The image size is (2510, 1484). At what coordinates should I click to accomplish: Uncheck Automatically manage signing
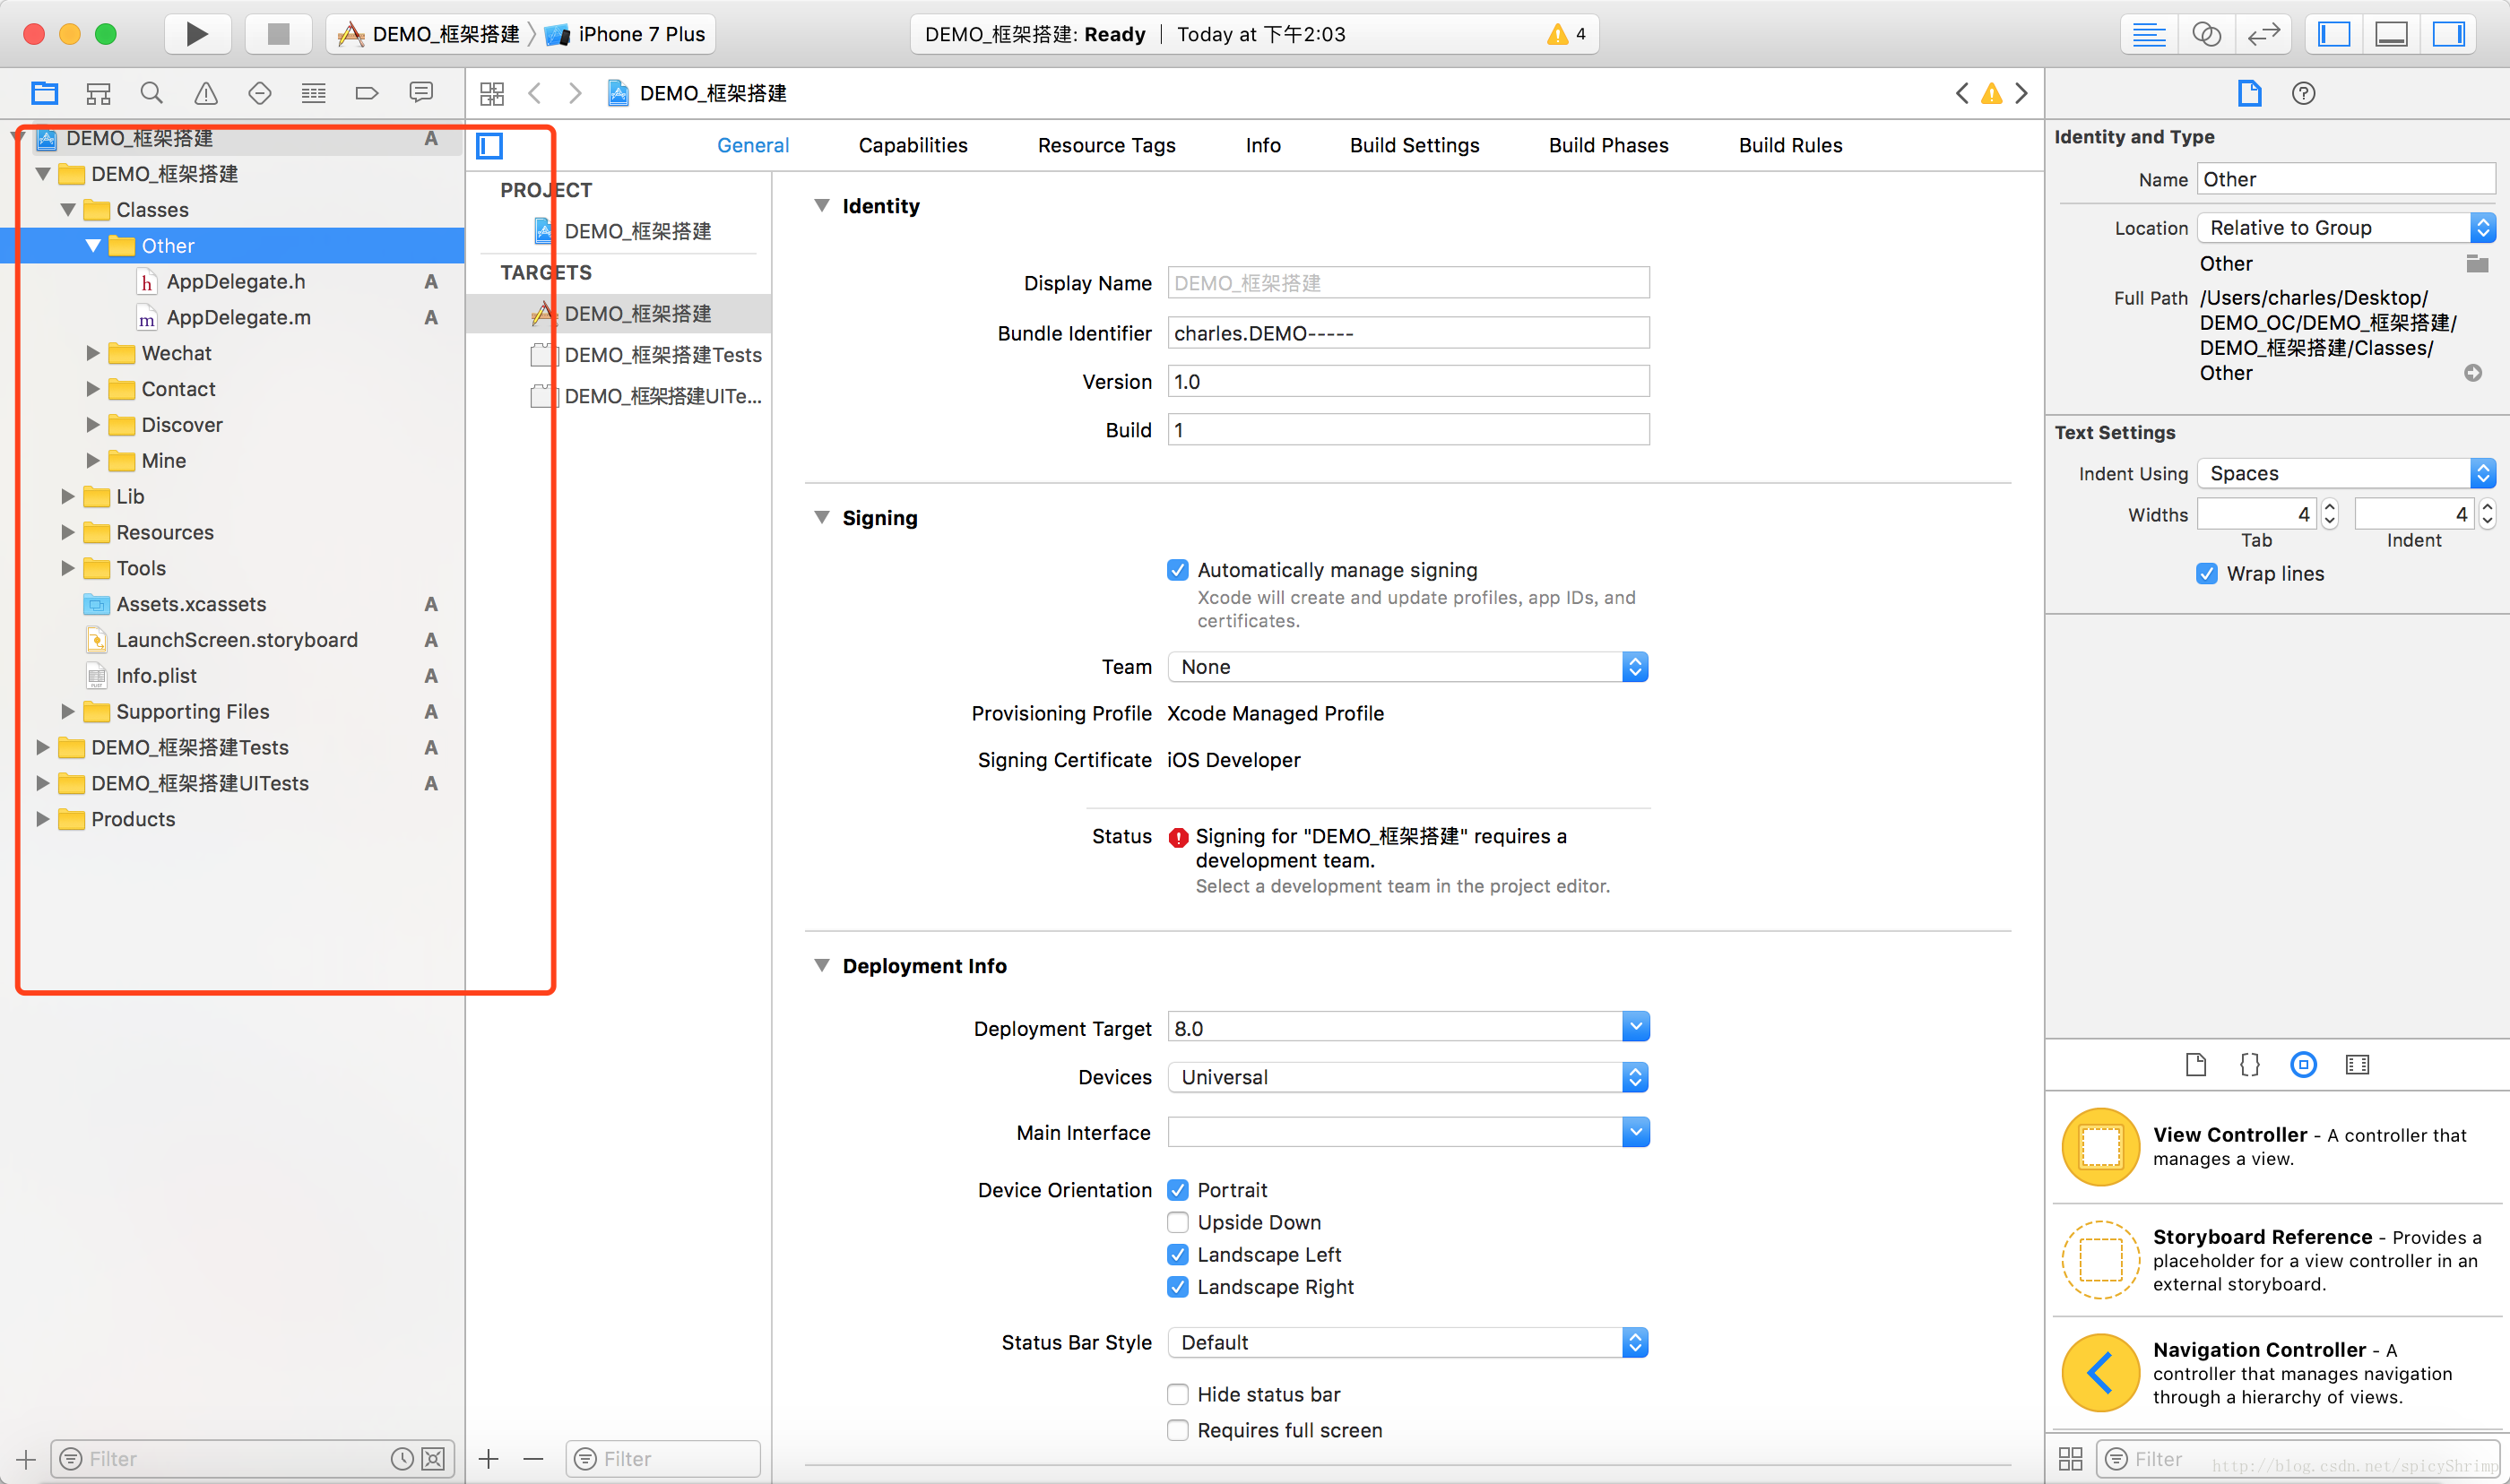(1178, 570)
